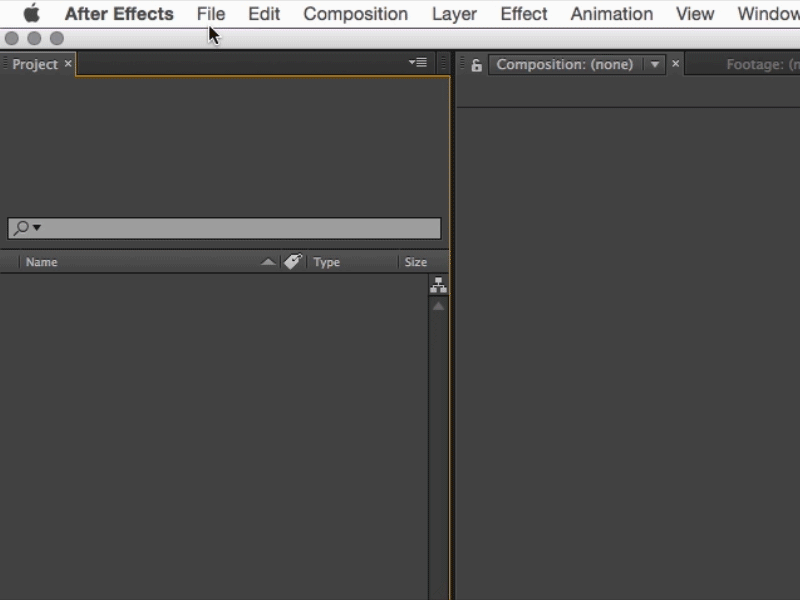This screenshot has width=800, height=600.
Task: Close the Composition viewer panel tab
Action: click(675, 64)
